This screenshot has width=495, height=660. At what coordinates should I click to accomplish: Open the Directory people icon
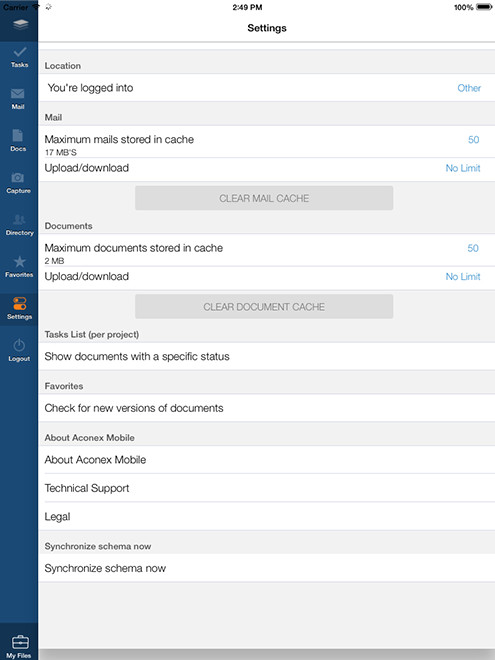click(19, 219)
